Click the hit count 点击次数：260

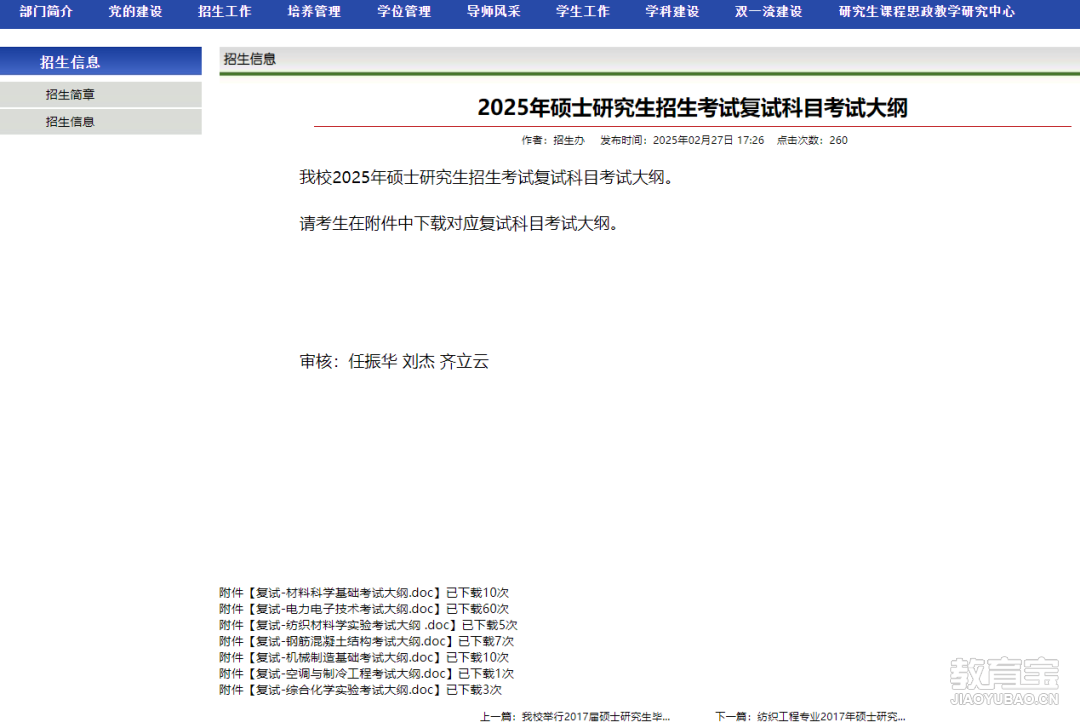(x=812, y=141)
